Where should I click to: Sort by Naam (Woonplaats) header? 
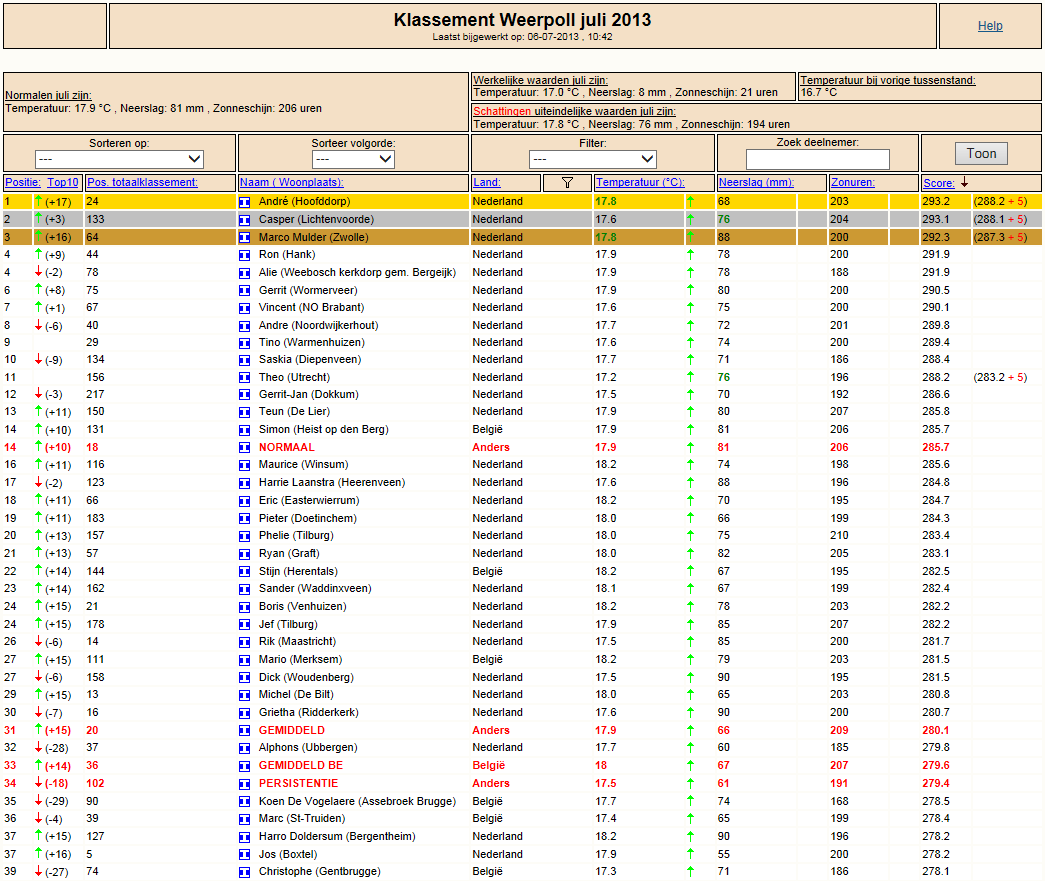pyautogui.click(x=291, y=183)
